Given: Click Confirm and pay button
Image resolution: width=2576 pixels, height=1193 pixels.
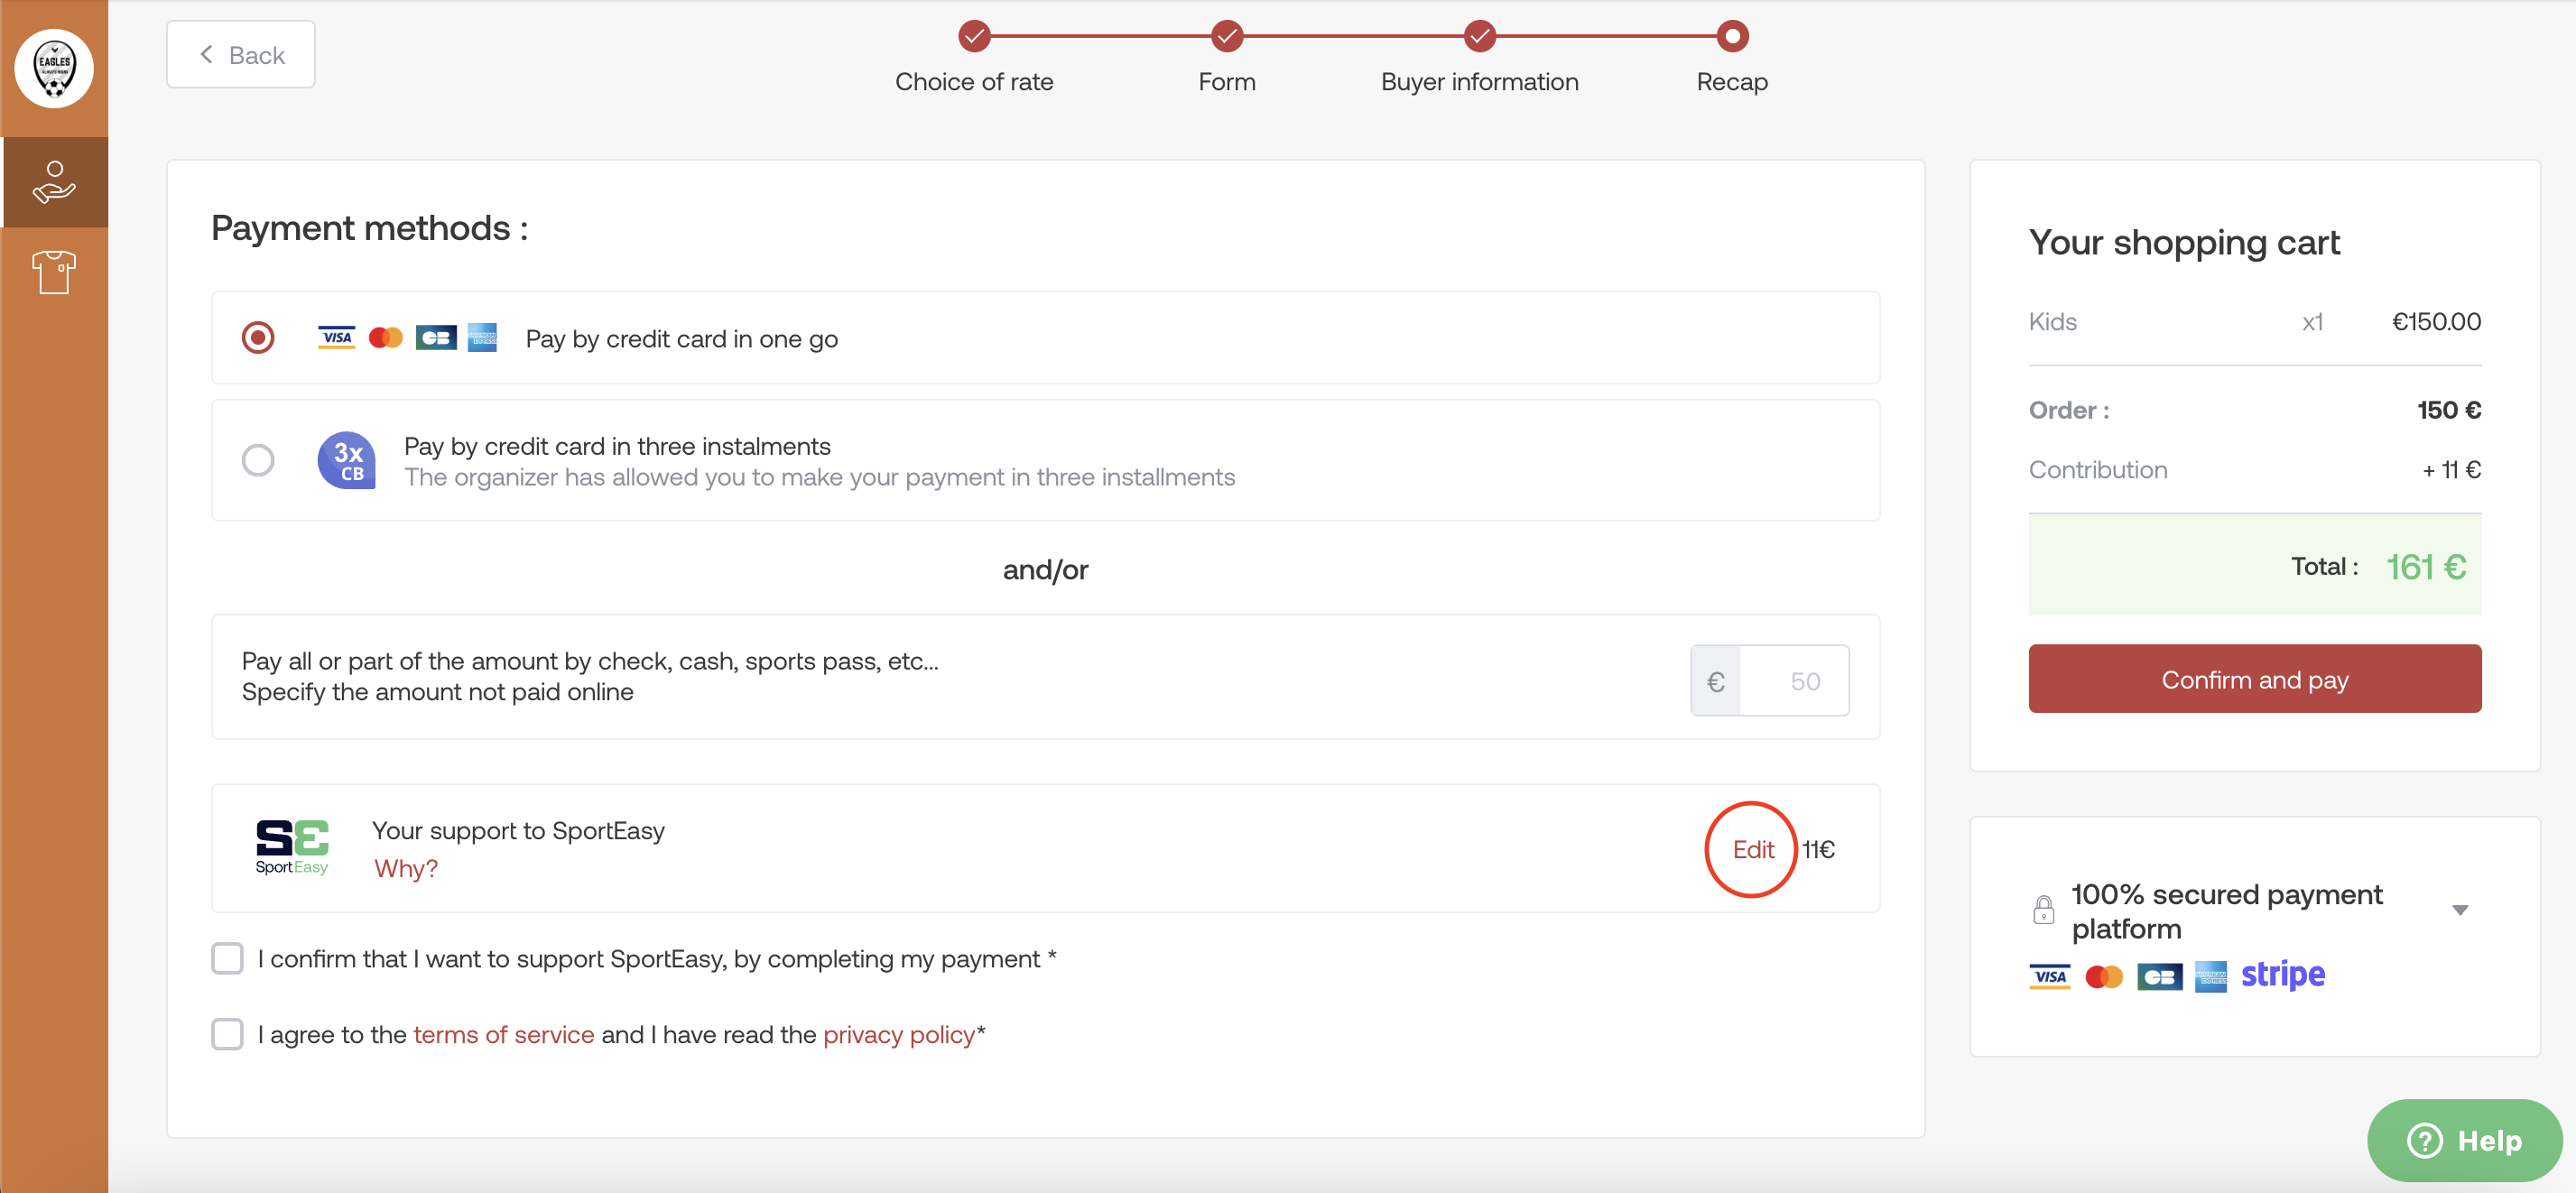Looking at the screenshot, I should pos(2256,679).
